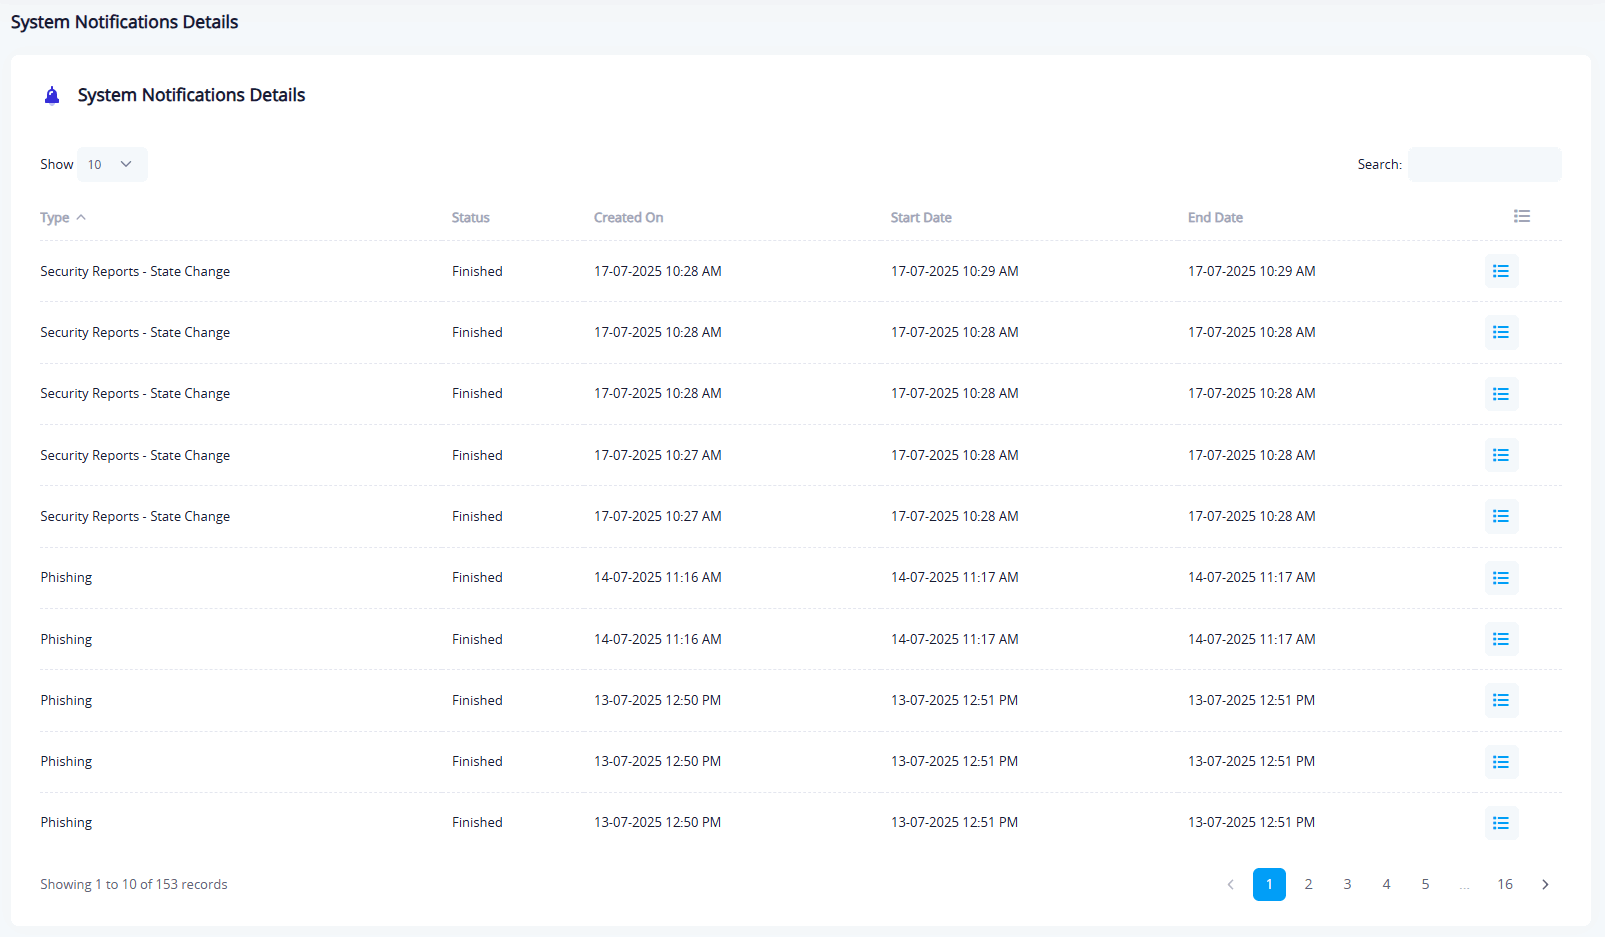
Task: Sort by End Date column header
Action: (x=1215, y=218)
